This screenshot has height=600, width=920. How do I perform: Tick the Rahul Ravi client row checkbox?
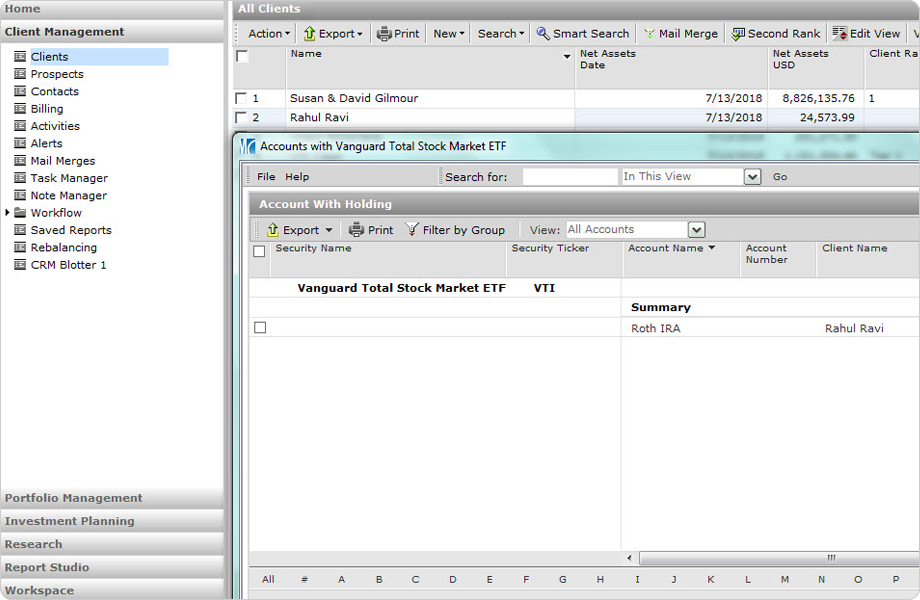pos(240,118)
